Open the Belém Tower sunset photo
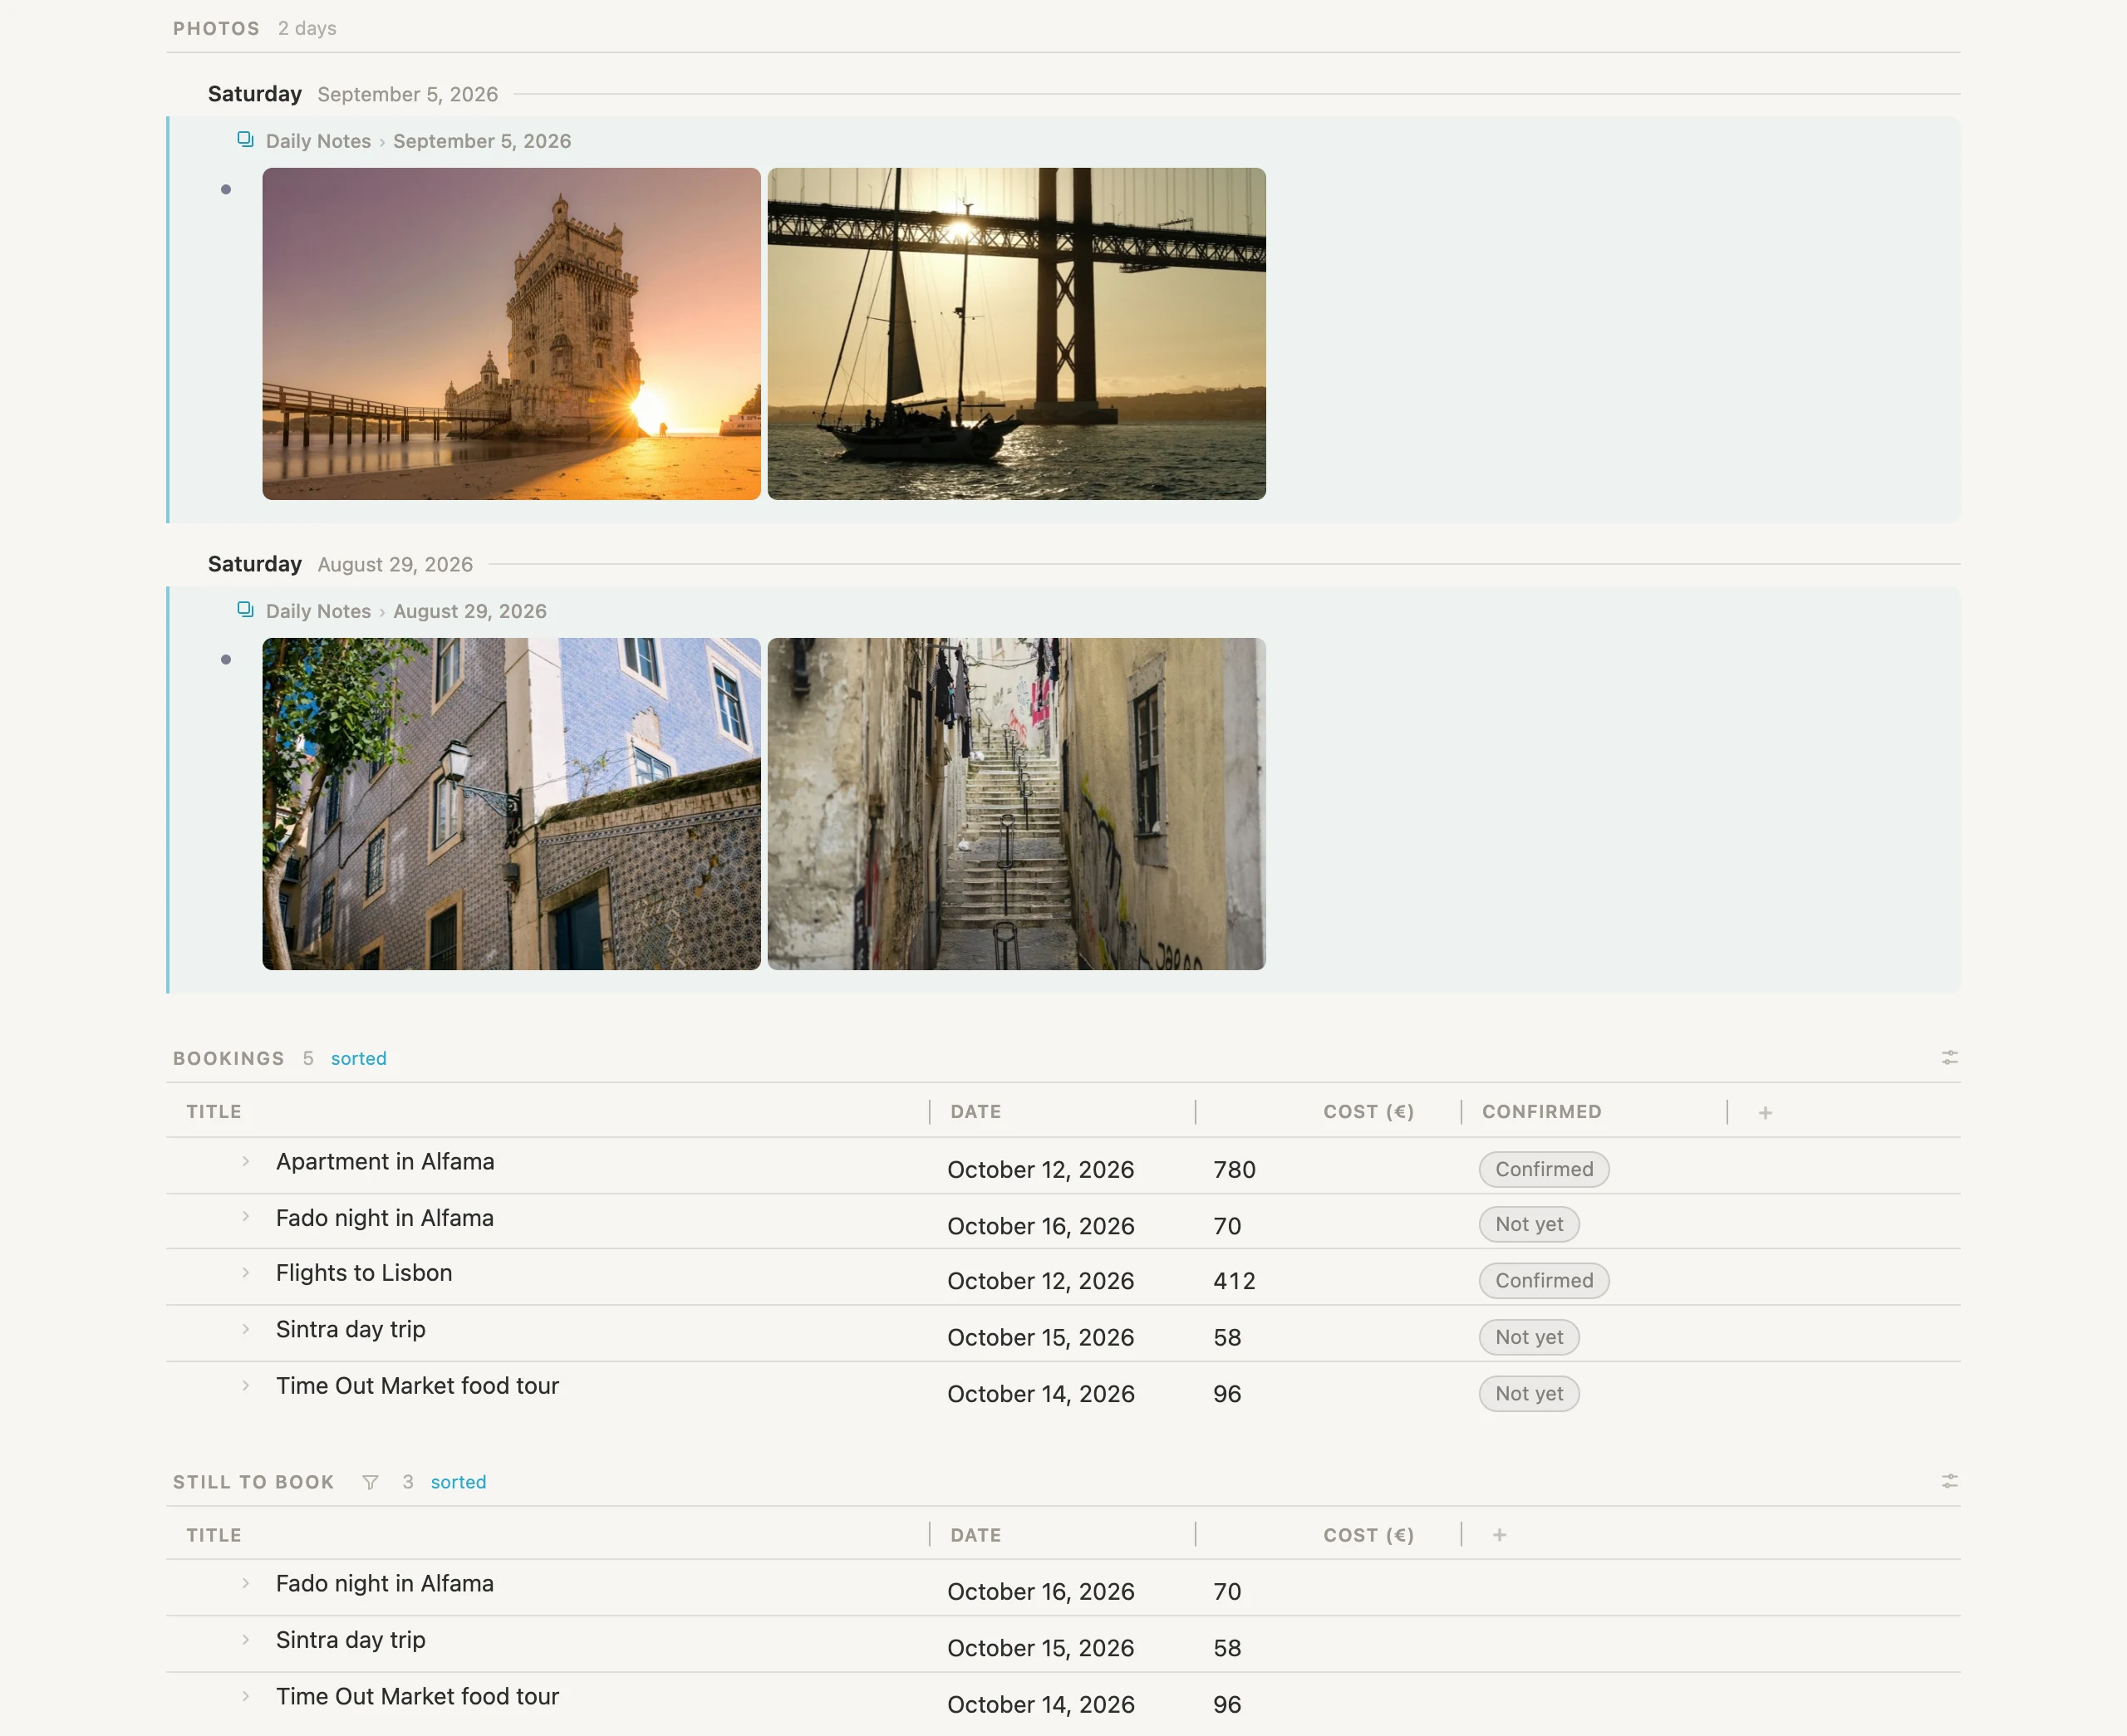Screen dimensions: 2127x1736 (x=511, y=334)
